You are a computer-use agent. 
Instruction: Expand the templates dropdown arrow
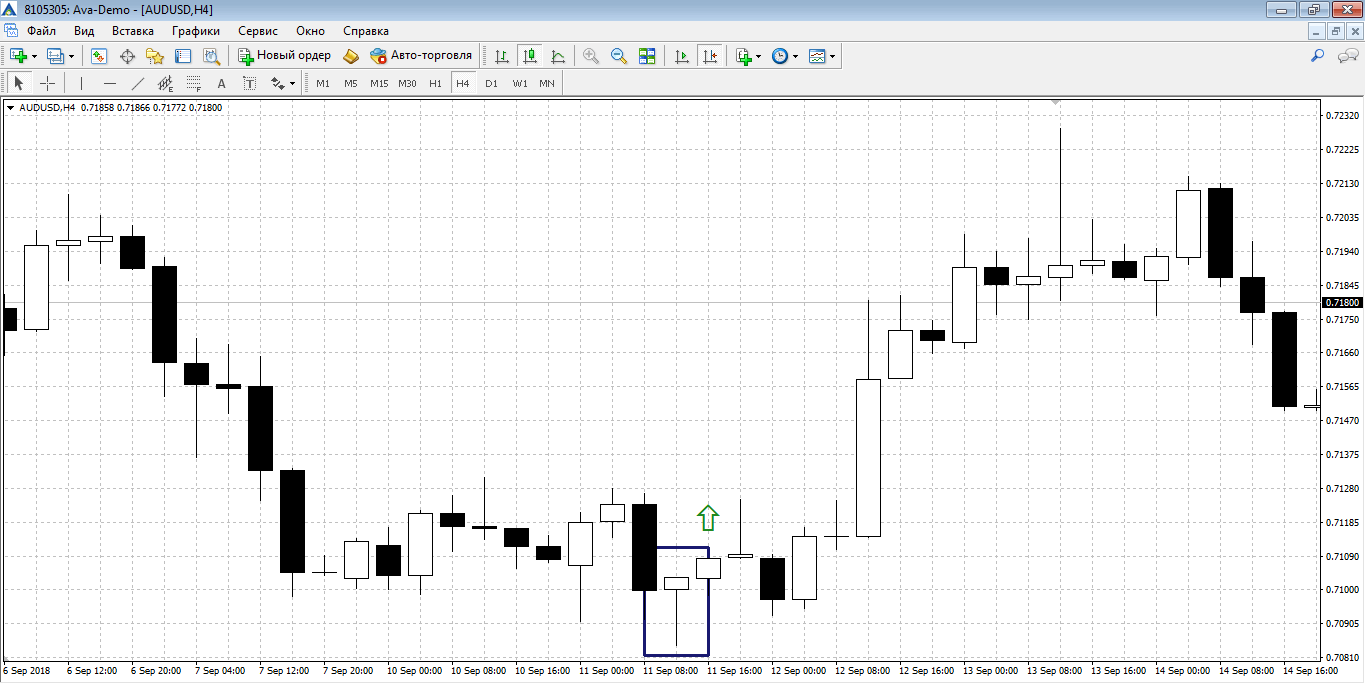coord(833,56)
